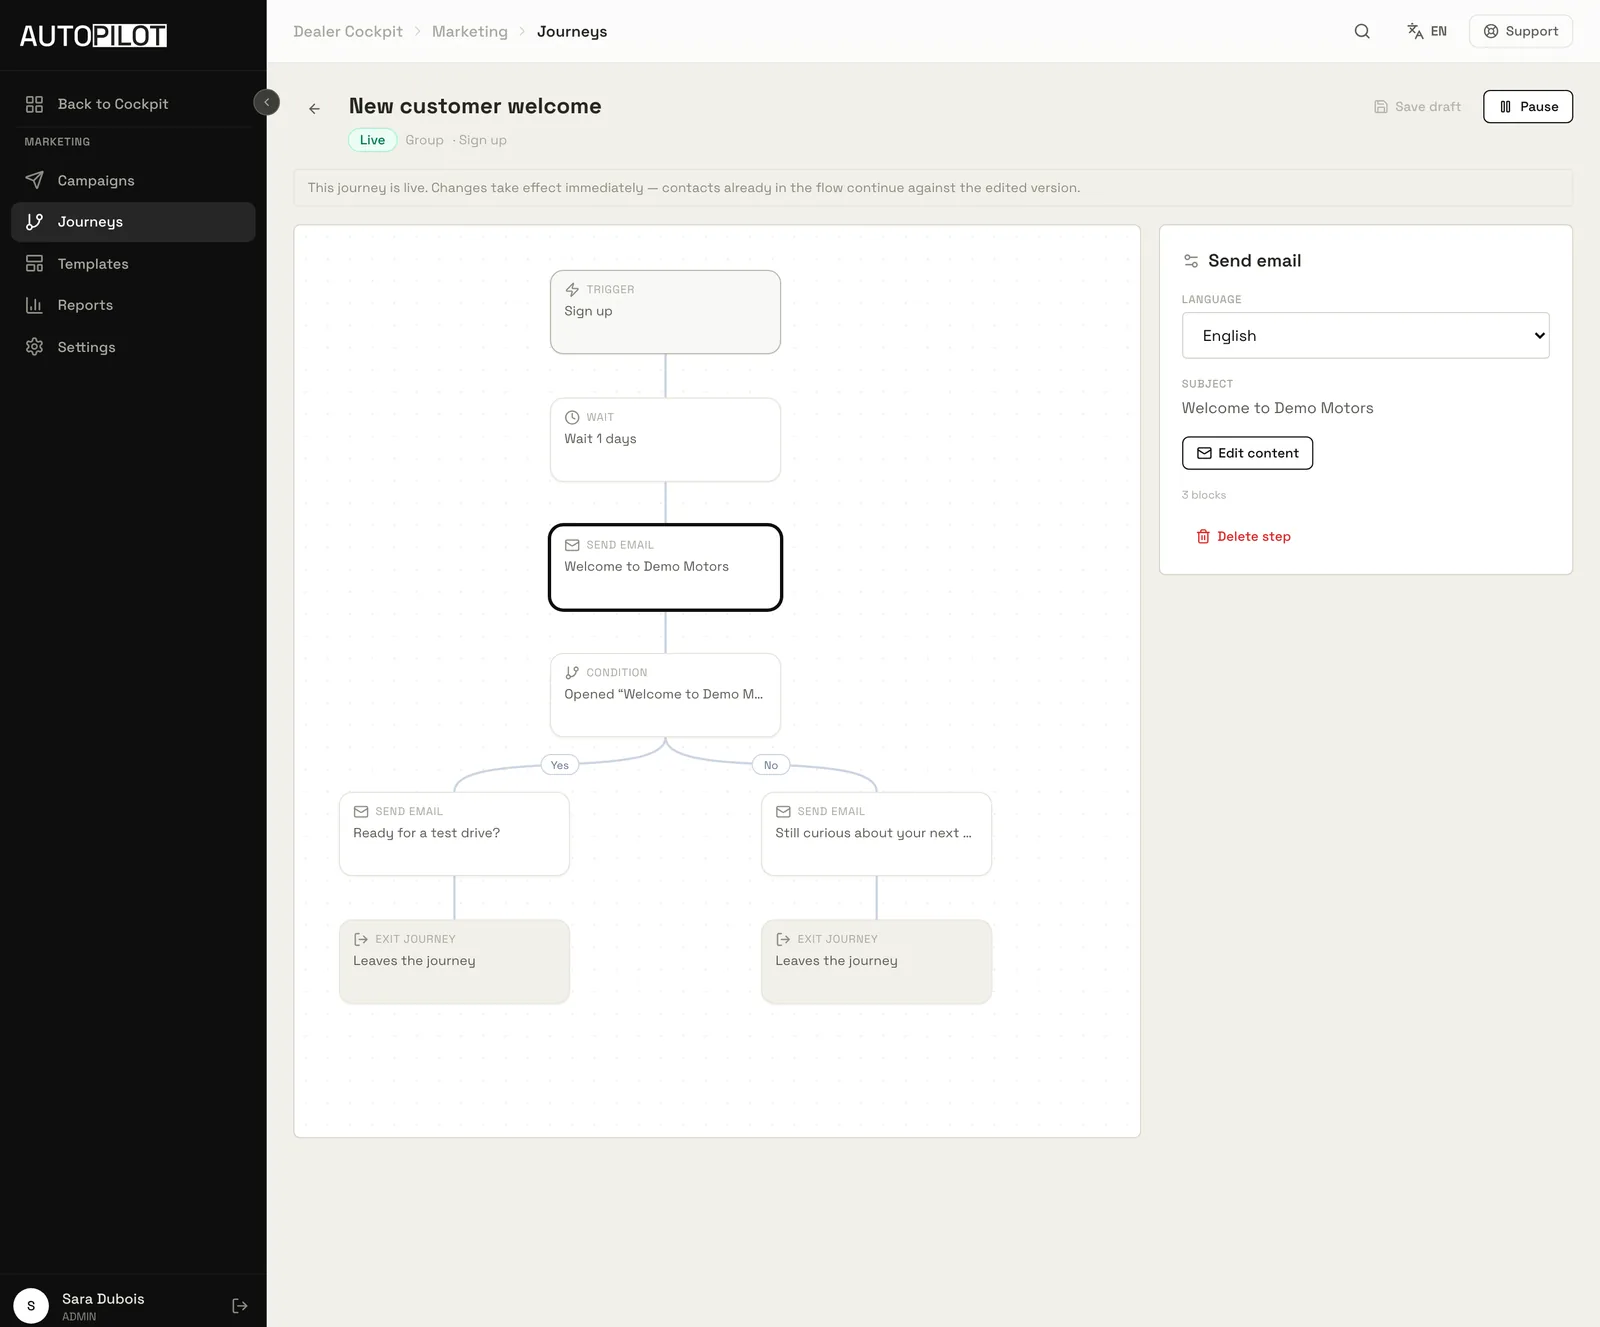
Task: Select the Still curious email node
Action: [876, 834]
